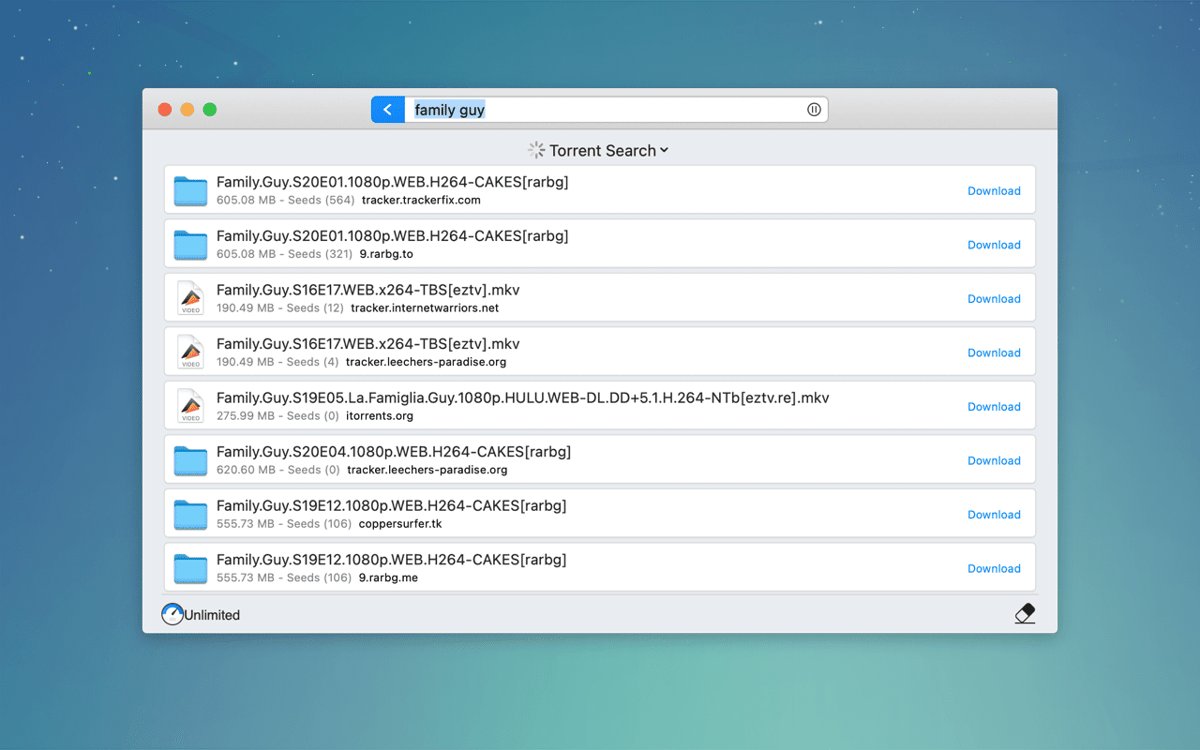The width and height of the screenshot is (1200, 750).
Task: Download the S20E01 torrent from 9.rarbg.to
Action: click(993, 245)
